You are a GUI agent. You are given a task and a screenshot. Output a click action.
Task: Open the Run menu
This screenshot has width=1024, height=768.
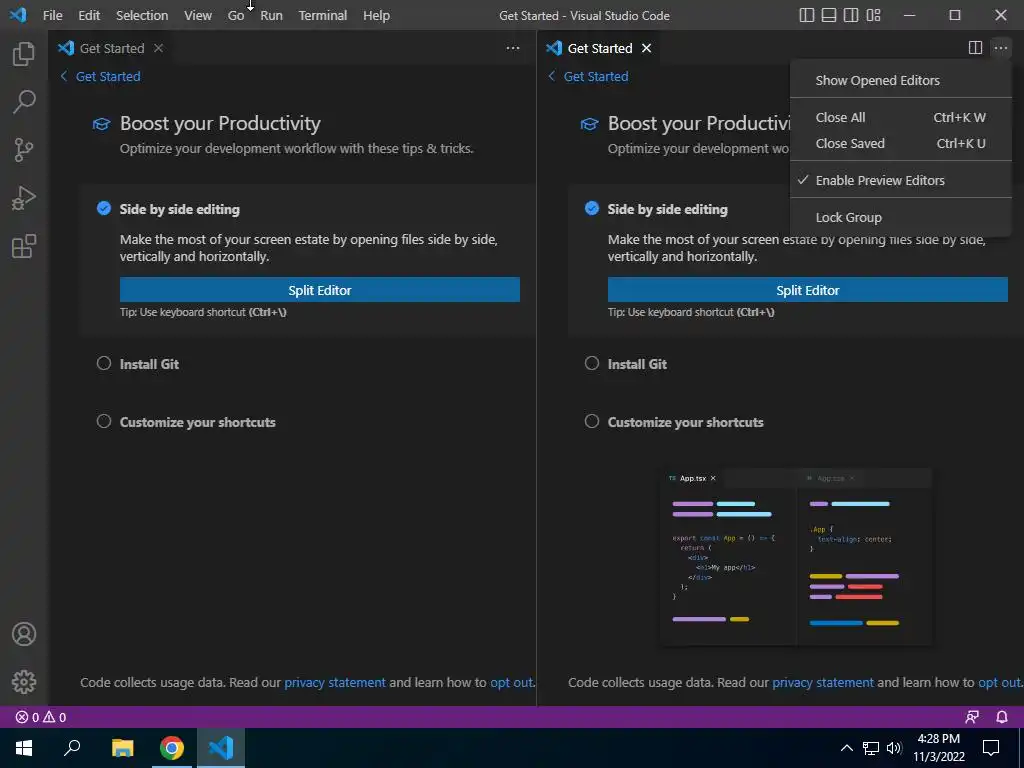(x=272, y=15)
